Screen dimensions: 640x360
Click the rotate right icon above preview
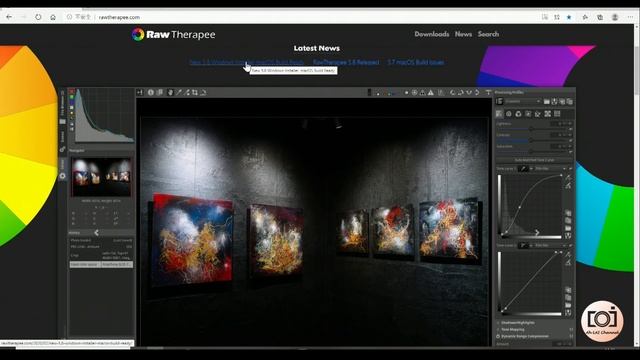coord(460,93)
